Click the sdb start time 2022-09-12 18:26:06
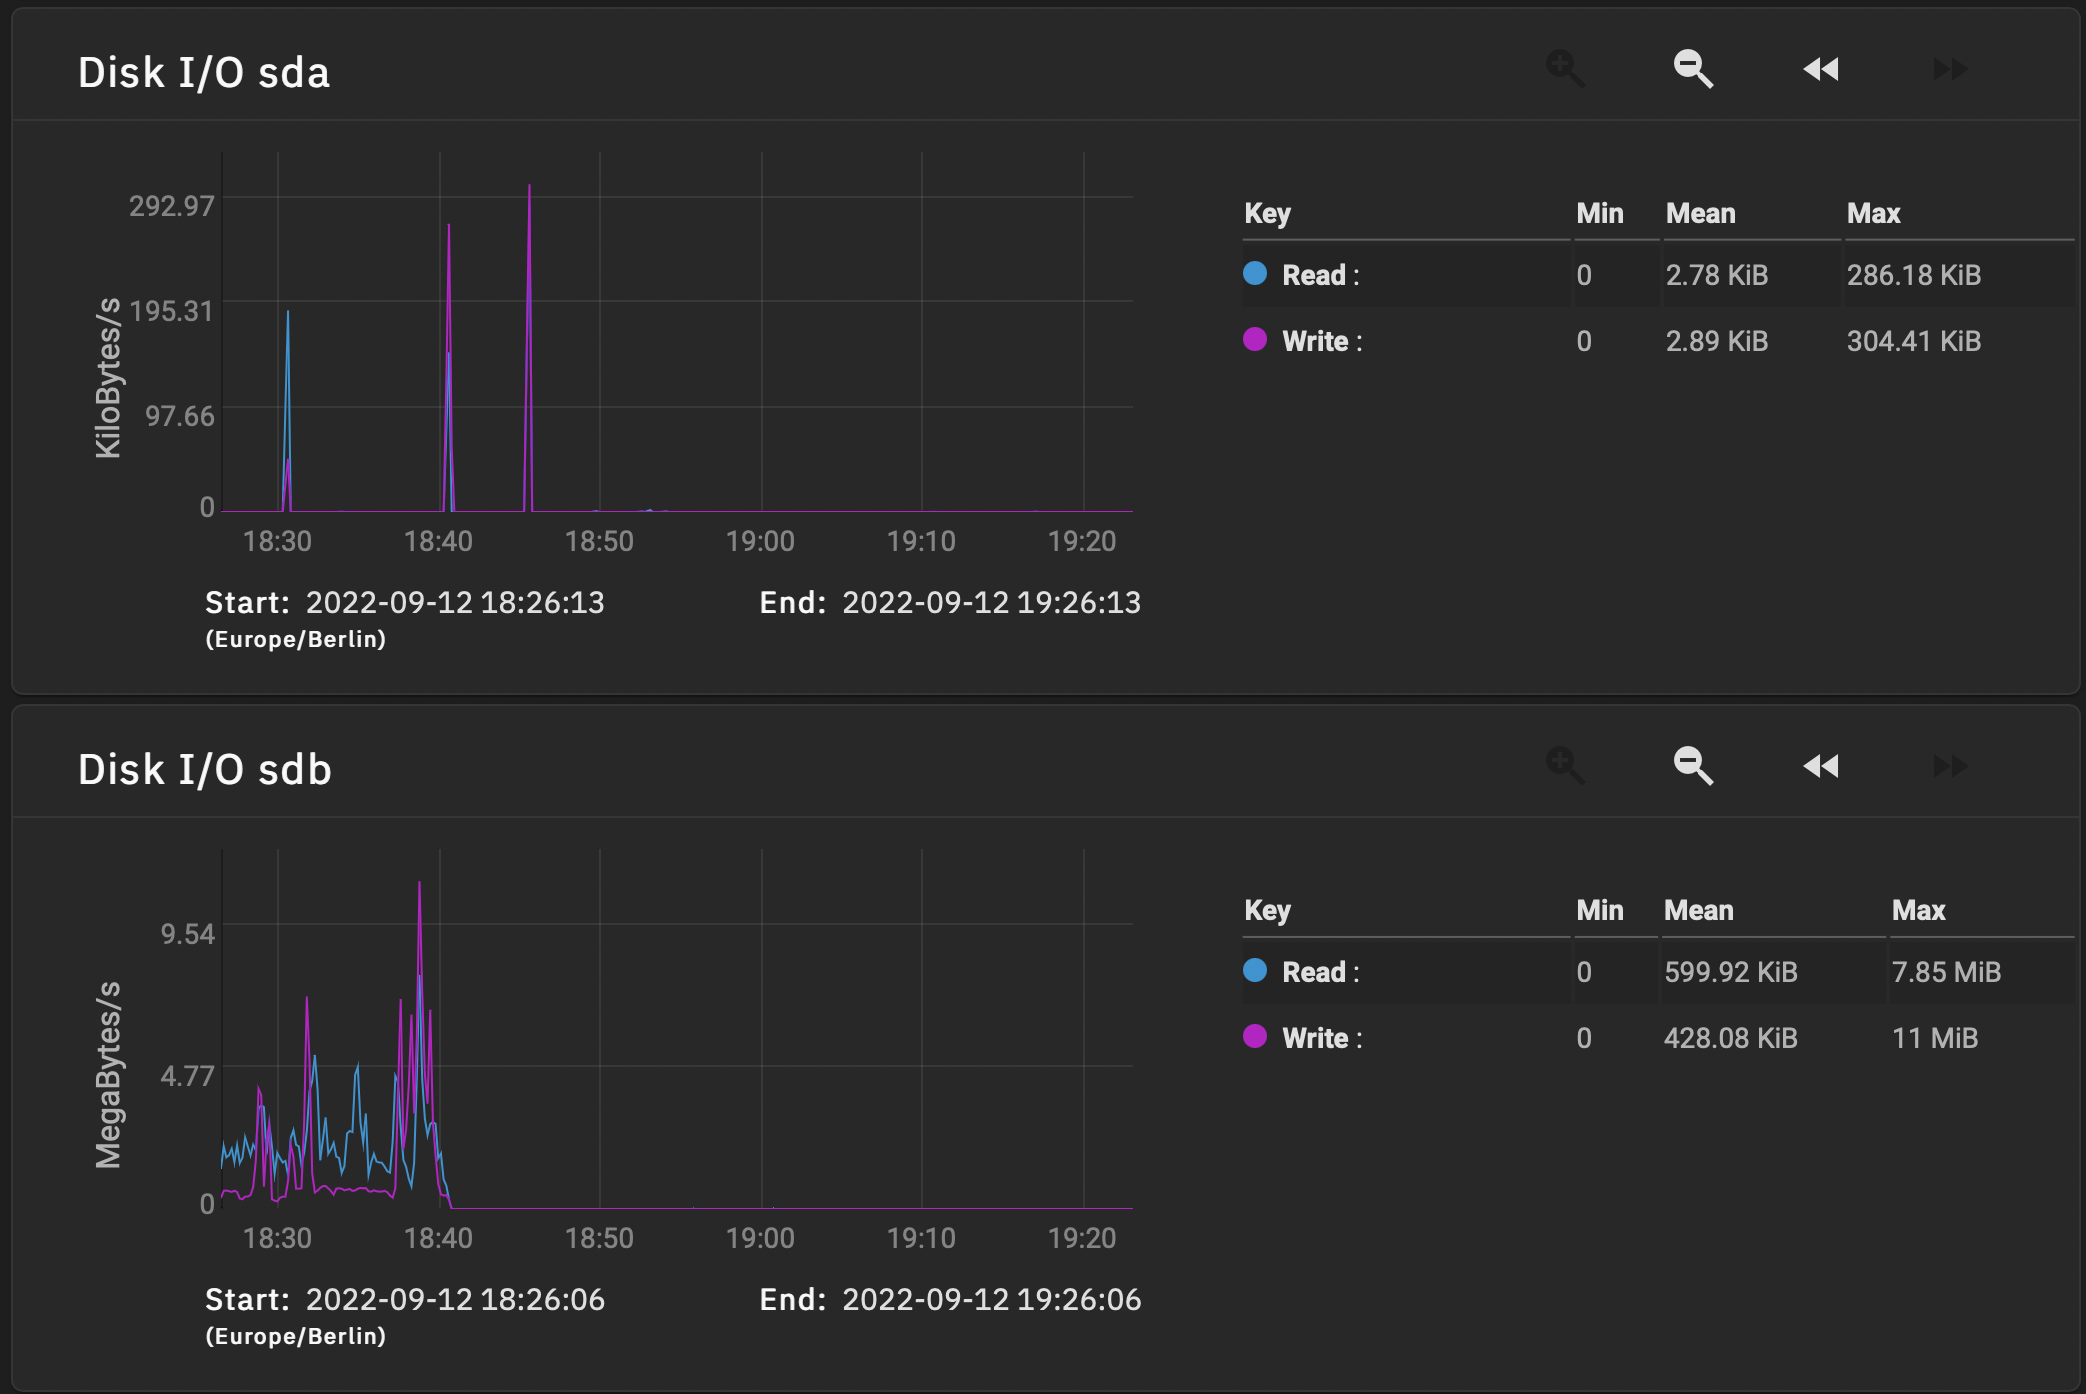 tap(455, 1299)
